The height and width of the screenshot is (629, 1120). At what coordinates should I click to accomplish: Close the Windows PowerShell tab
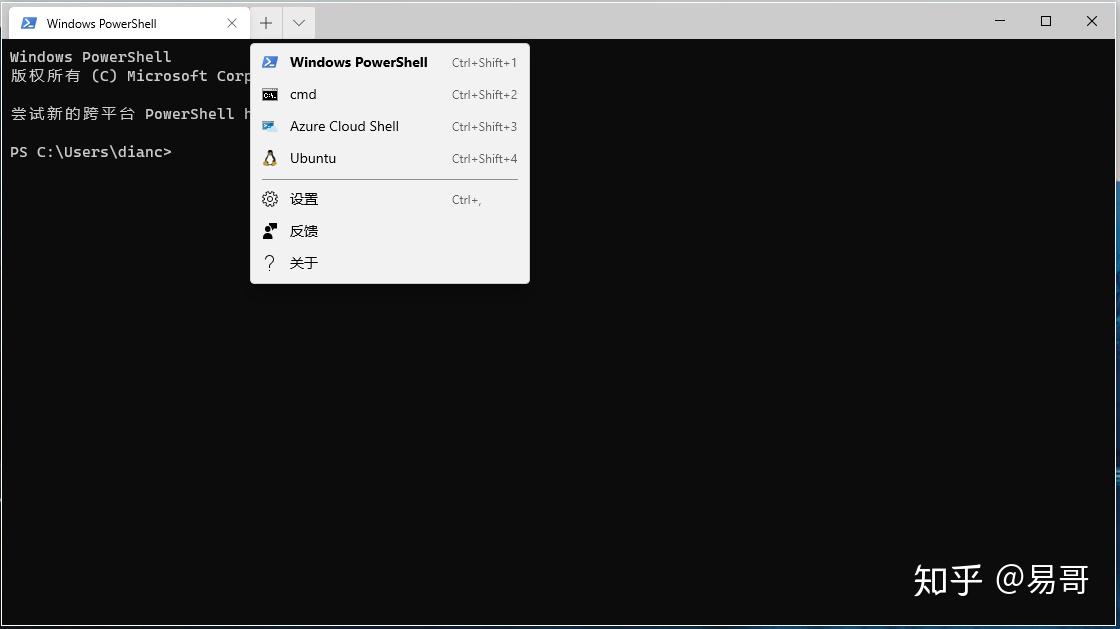pyautogui.click(x=233, y=22)
